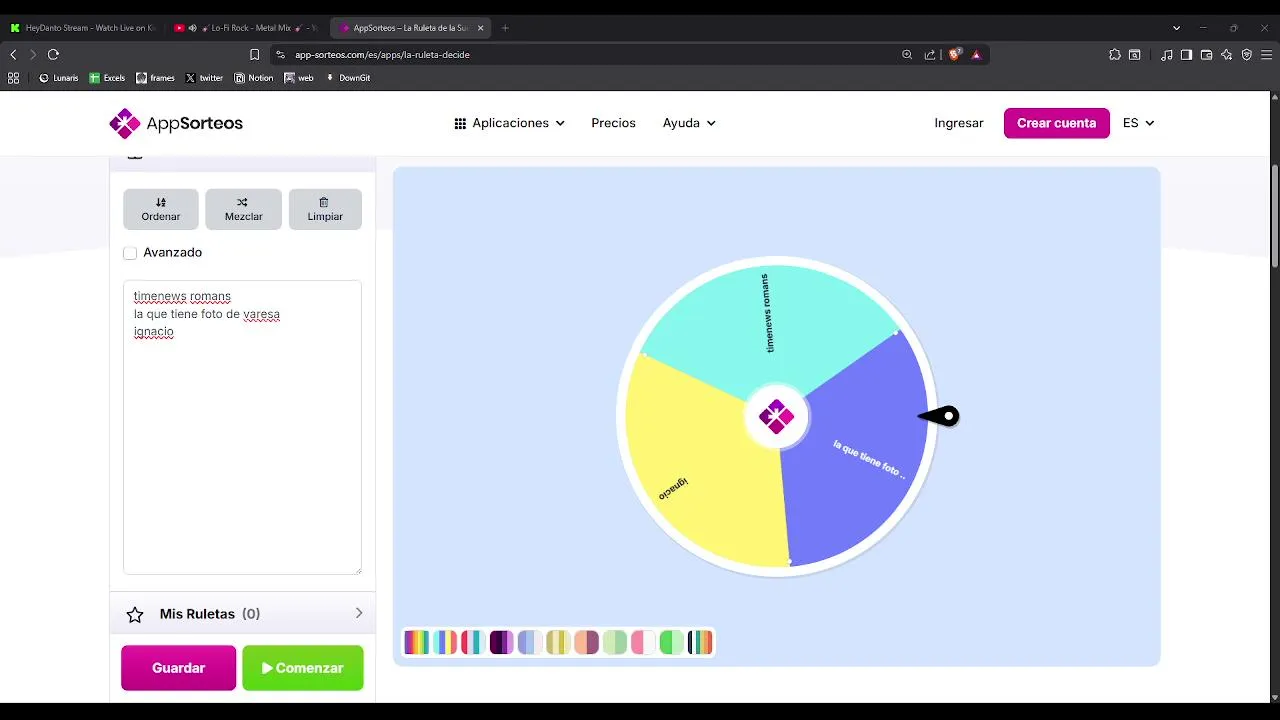Expand the Ayuda dropdown
Viewport: 1280px width, 720px height.
click(x=689, y=123)
